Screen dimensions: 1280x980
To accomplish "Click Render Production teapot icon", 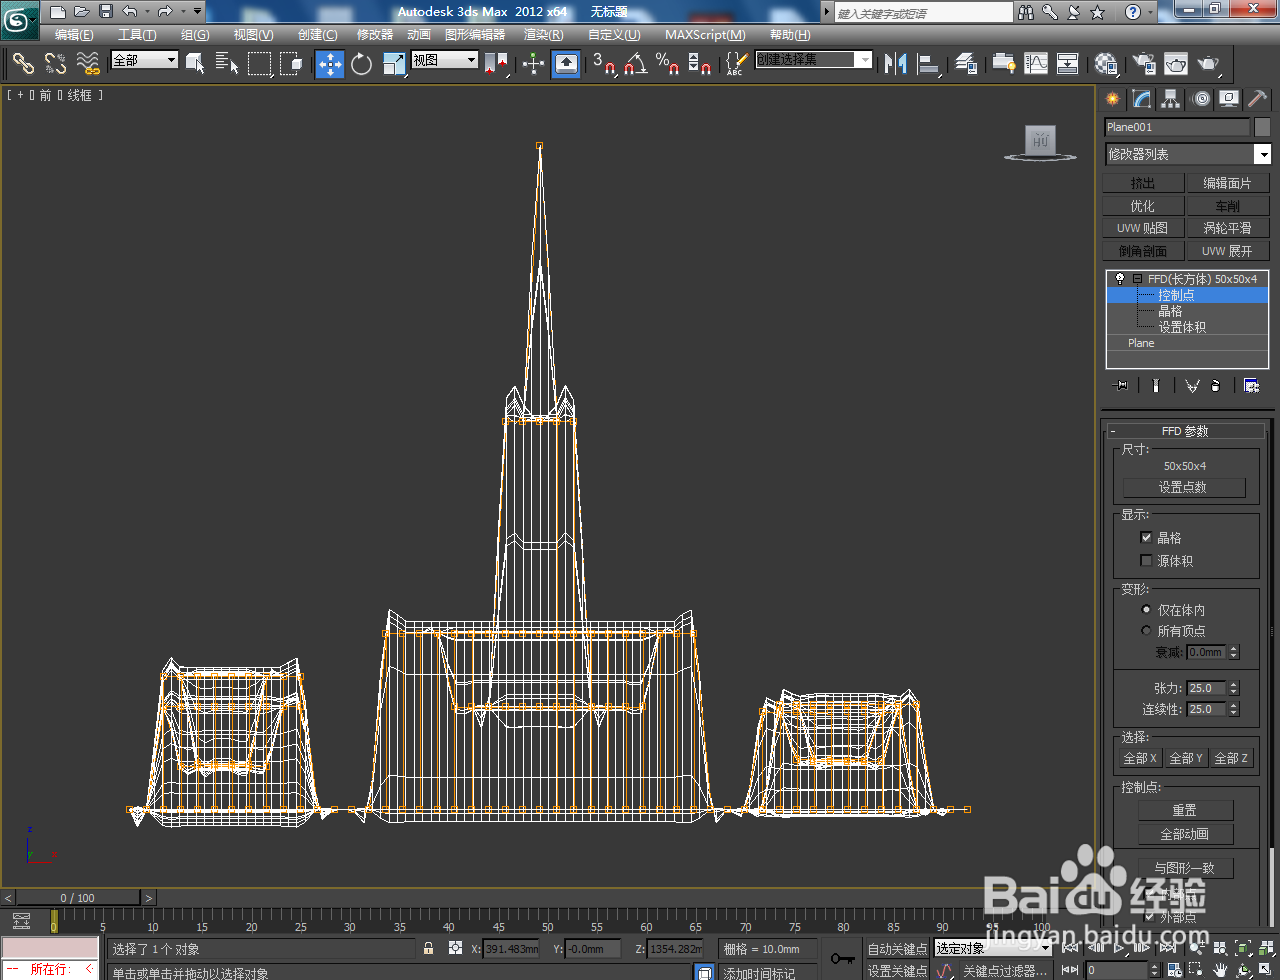I will [x=1209, y=63].
